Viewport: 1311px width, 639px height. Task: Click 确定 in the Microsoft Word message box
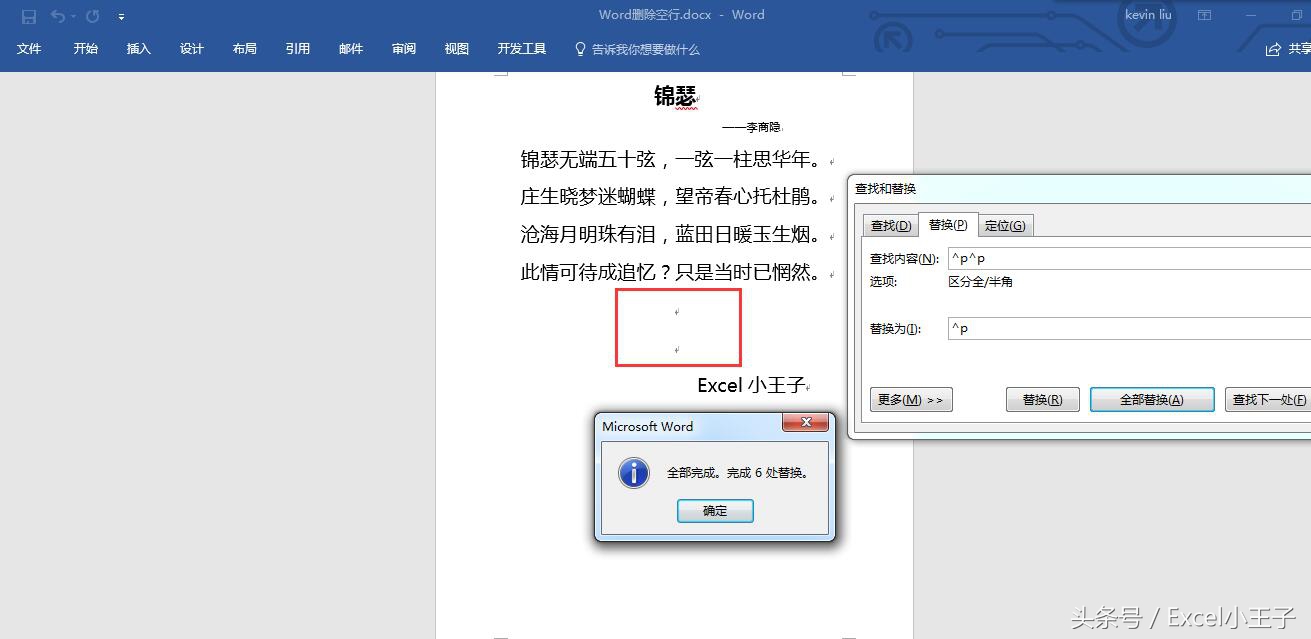(x=715, y=511)
